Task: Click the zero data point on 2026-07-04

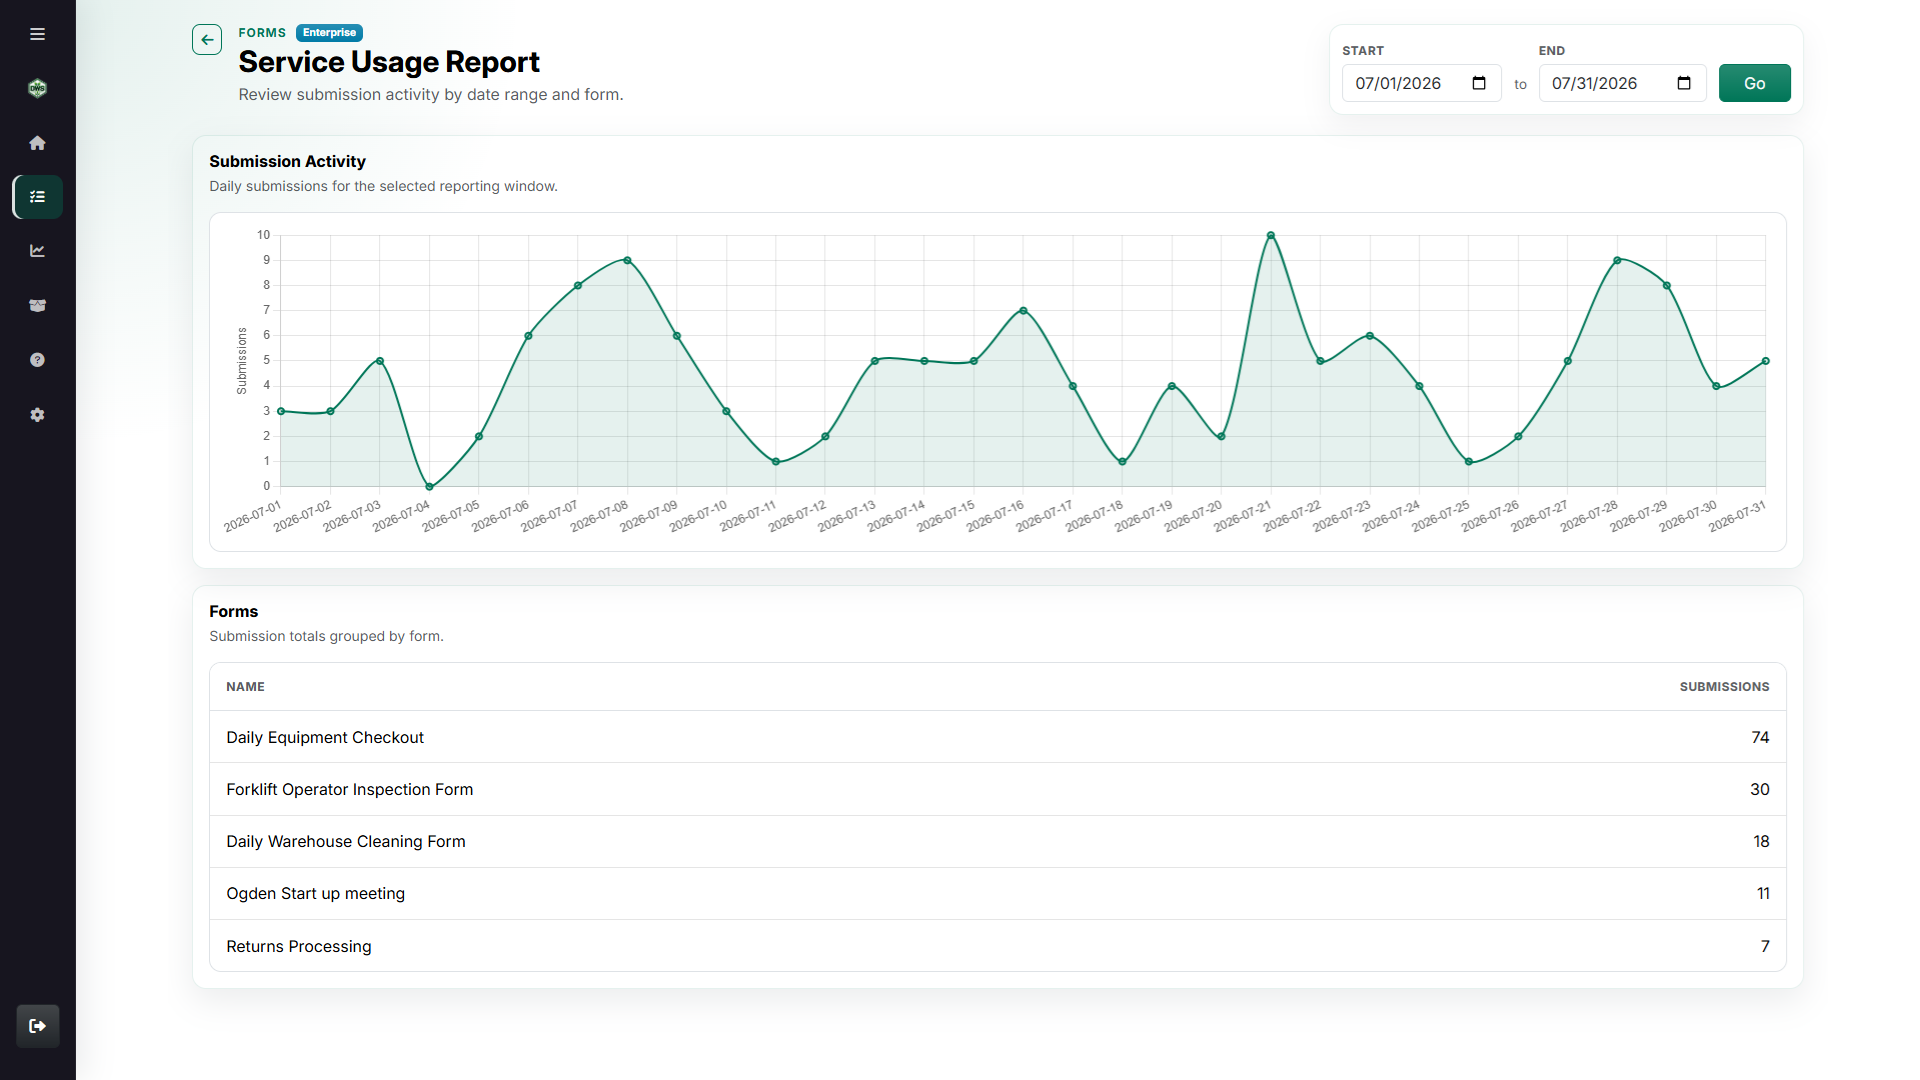Action: click(x=429, y=487)
